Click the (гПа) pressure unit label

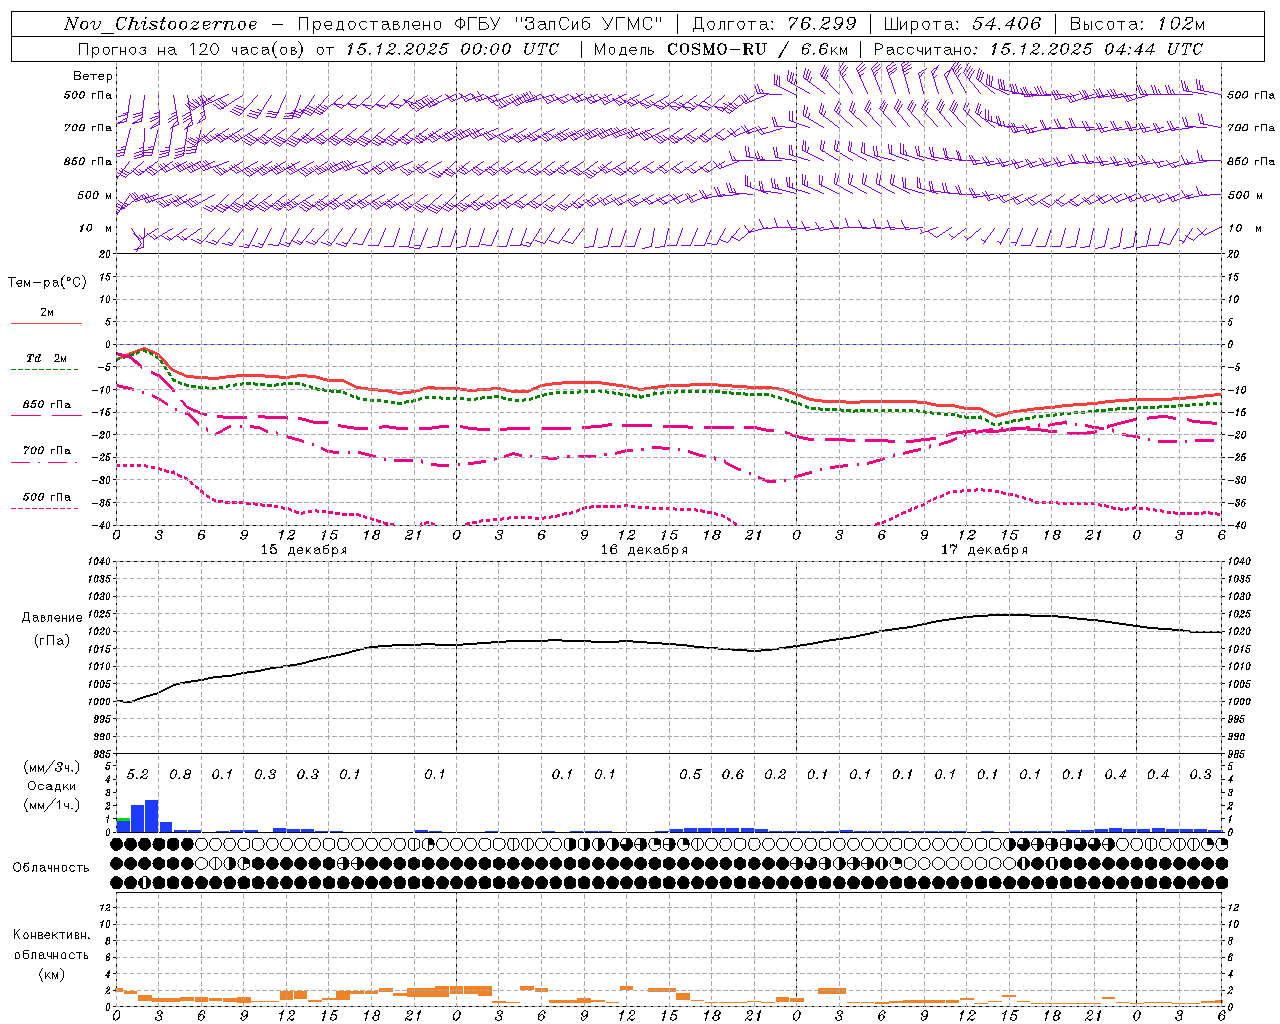point(52,640)
